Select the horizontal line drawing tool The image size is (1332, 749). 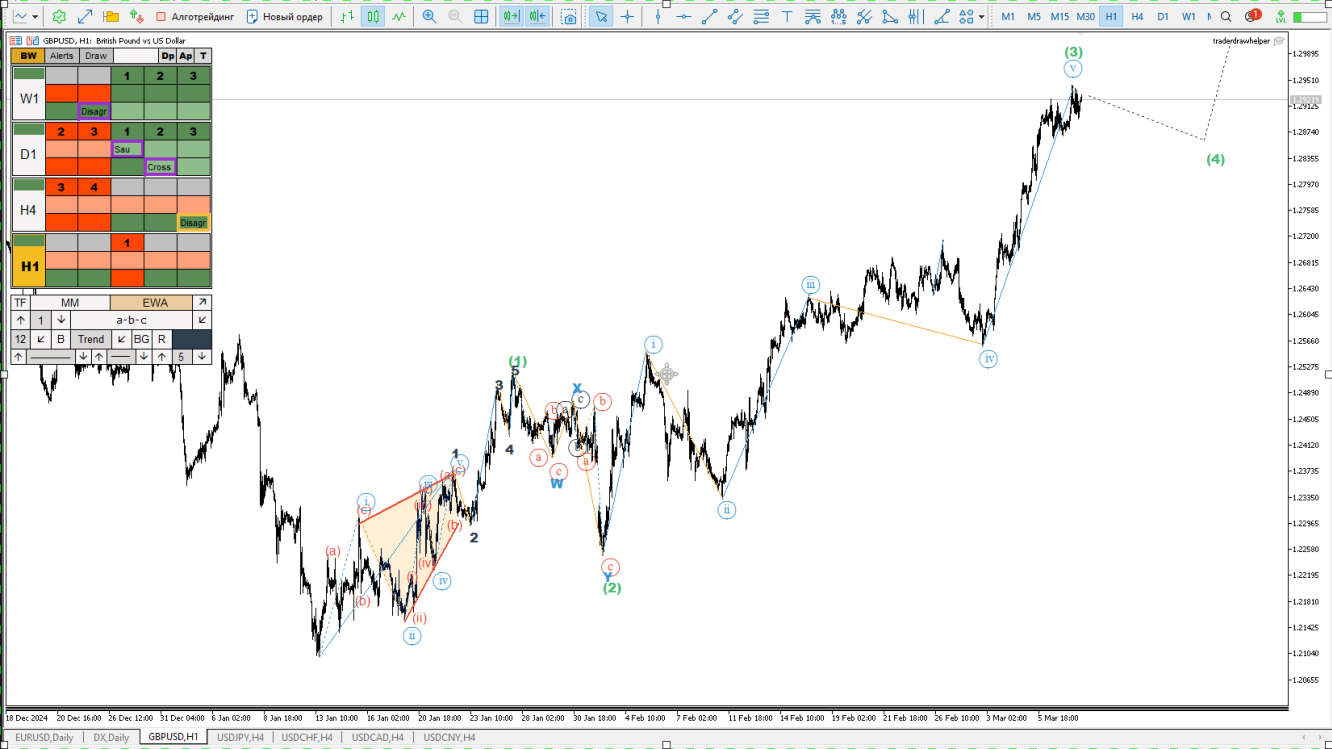click(684, 17)
